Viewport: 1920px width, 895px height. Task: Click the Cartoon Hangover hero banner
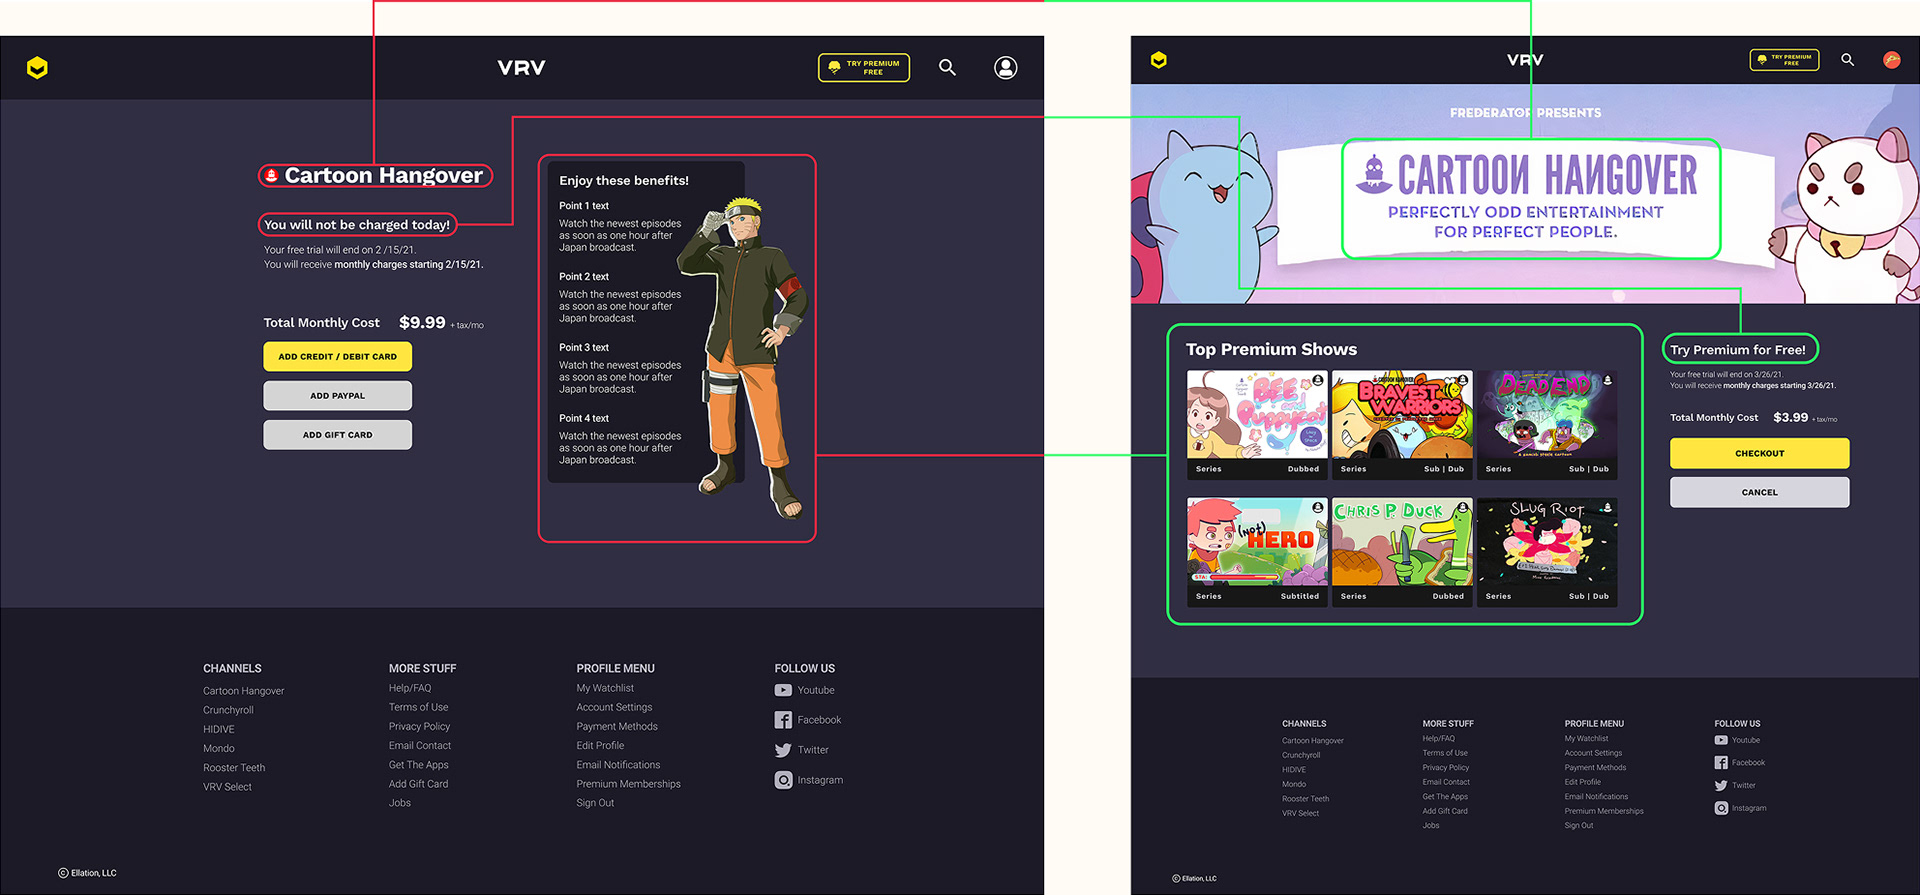pos(1525,194)
